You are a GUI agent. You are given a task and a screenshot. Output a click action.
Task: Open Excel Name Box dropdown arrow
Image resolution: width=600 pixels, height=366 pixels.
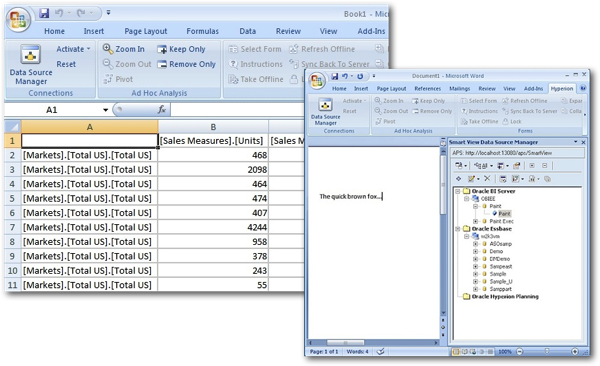pos(105,110)
